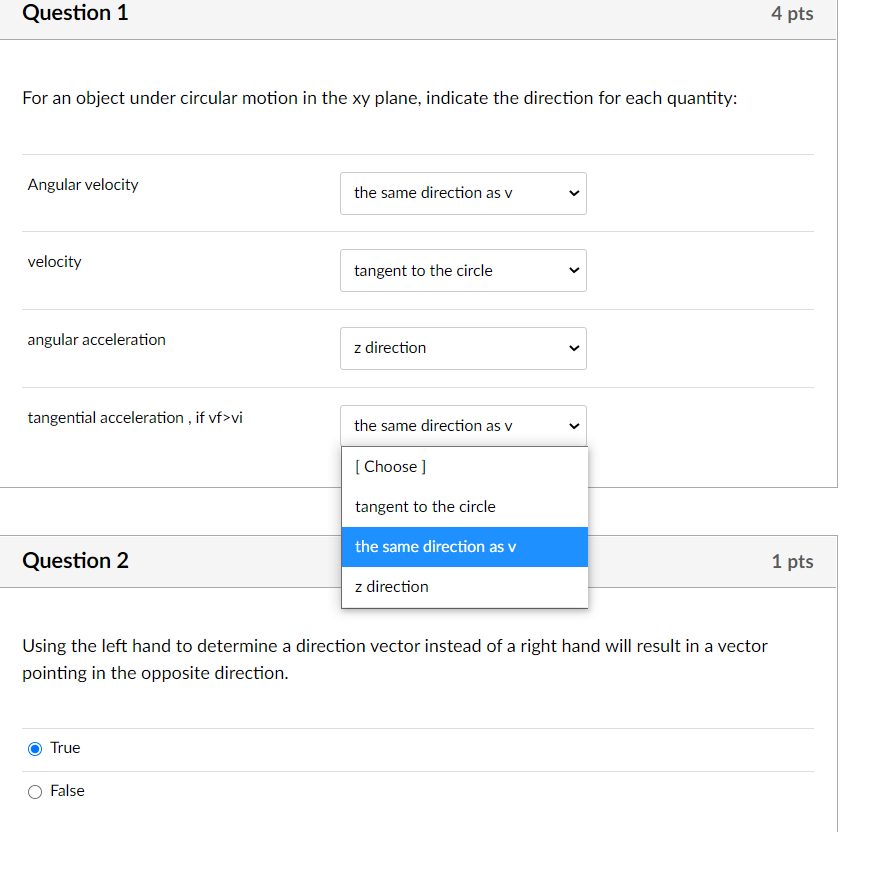Screen dimensions: 883x870
Task: Click the chevron on the Angular velocity dropdown
Action: [x=572, y=193]
